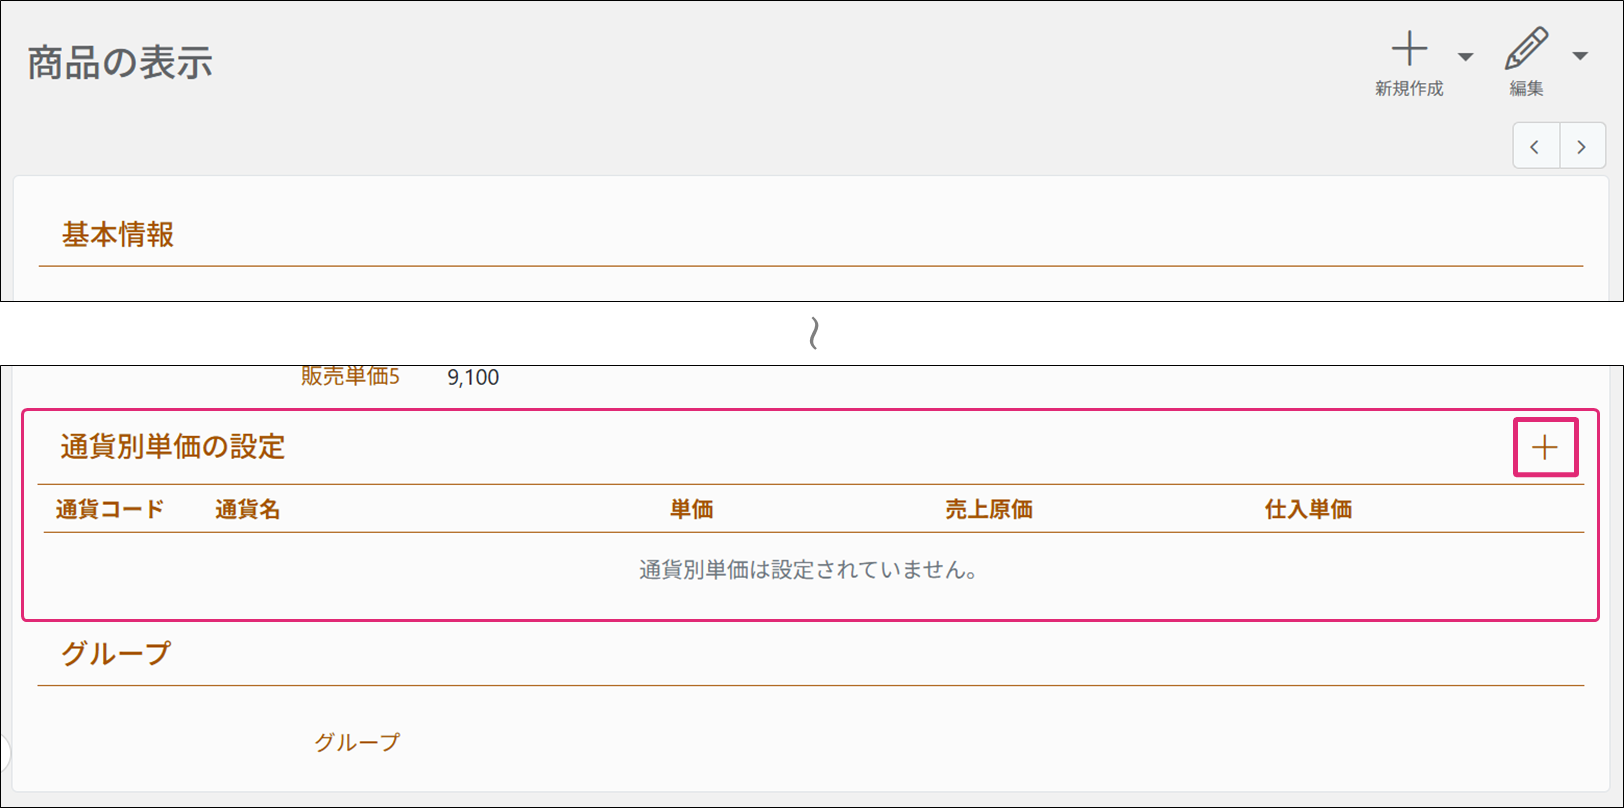The image size is (1624, 808).
Task: Click the 通貨別単価は設定されていません message
Action: [808, 571]
